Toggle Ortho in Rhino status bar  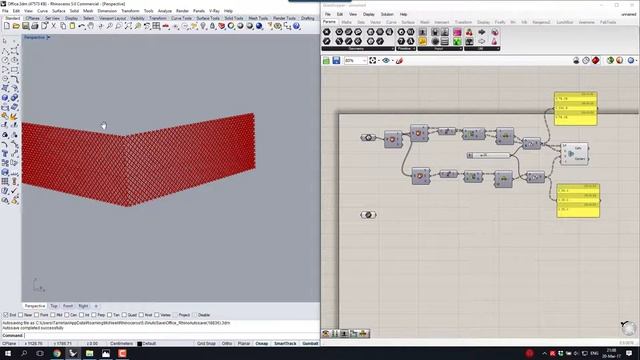pos(227,344)
